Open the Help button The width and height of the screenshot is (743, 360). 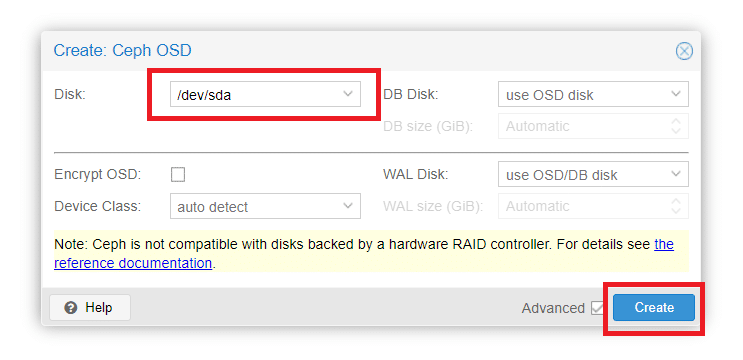(90, 308)
